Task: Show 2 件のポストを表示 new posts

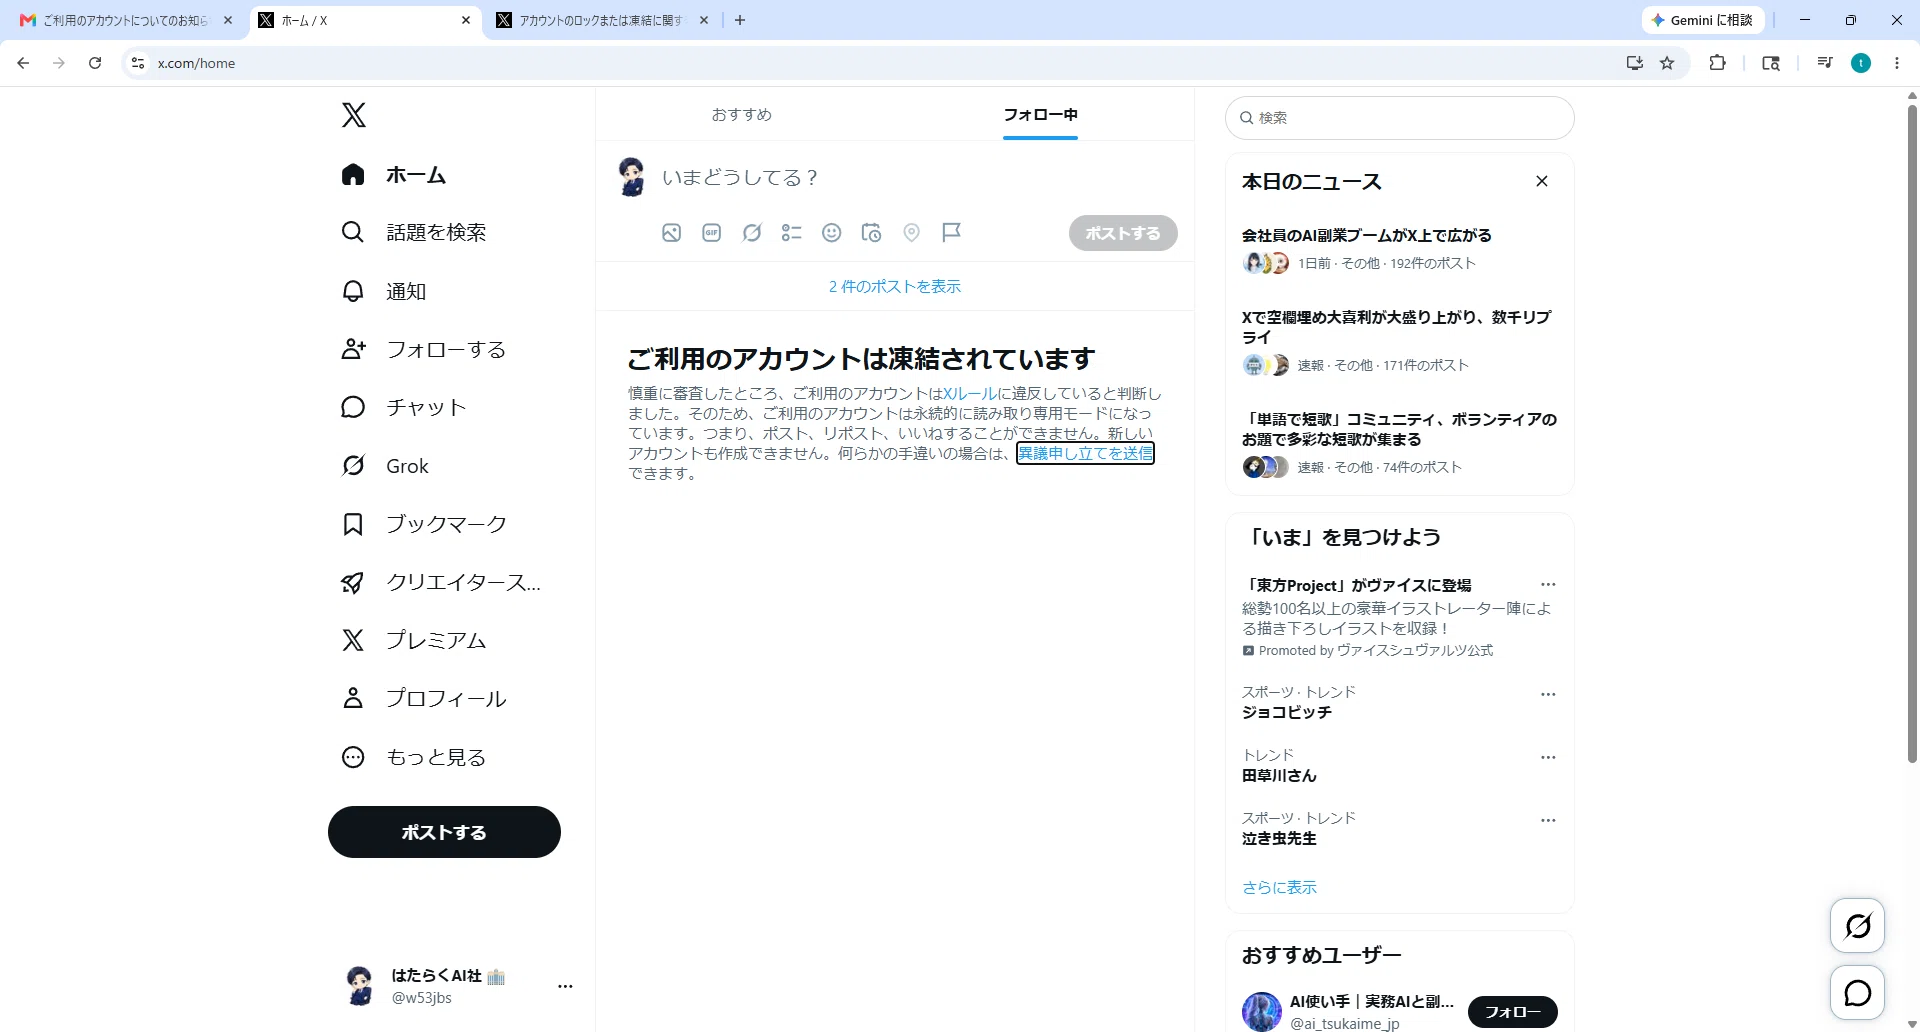Action: 895,286
